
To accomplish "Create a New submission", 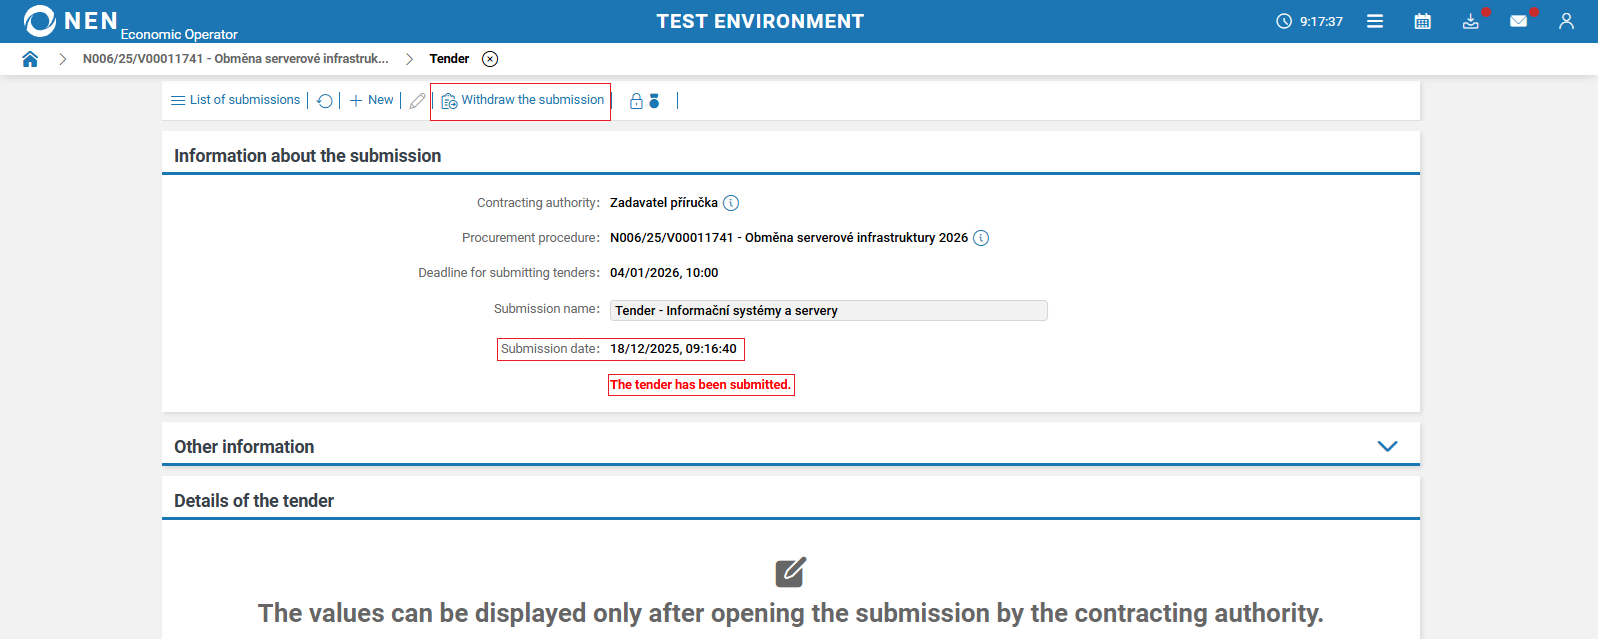I will point(371,100).
